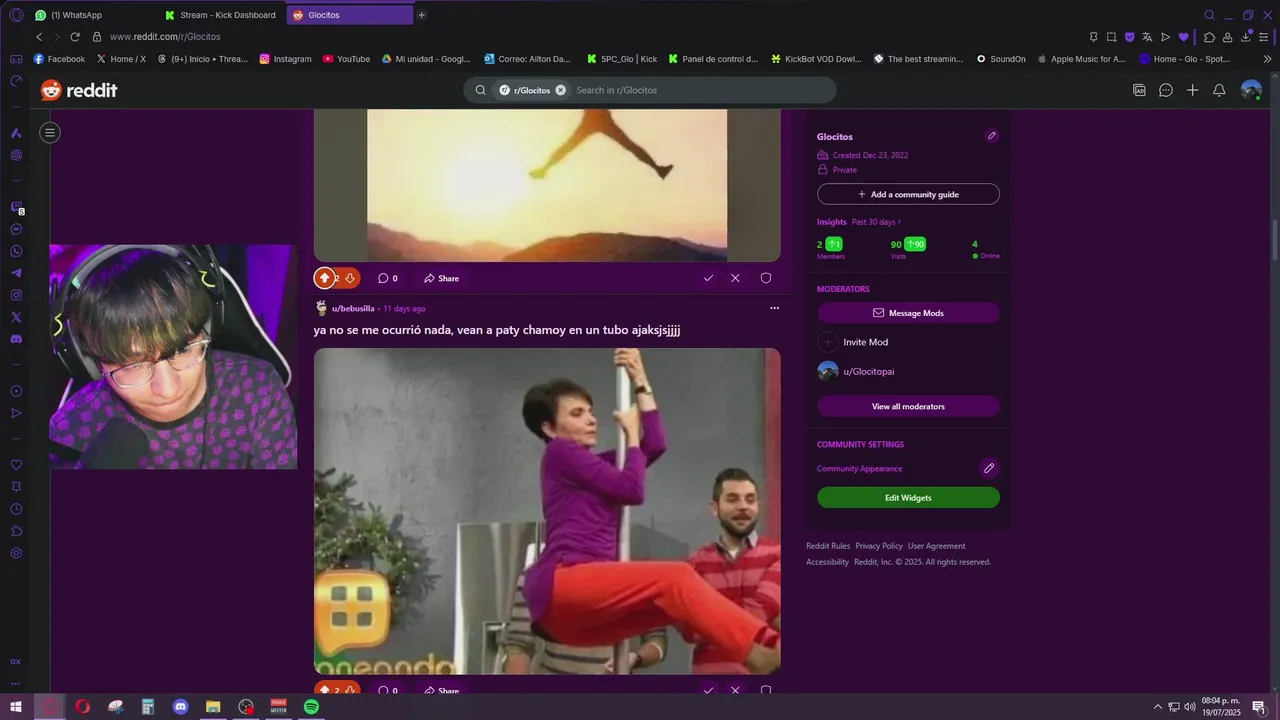Share the first post
This screenshot has width=1280, height=720.
(x=441, y=278)
